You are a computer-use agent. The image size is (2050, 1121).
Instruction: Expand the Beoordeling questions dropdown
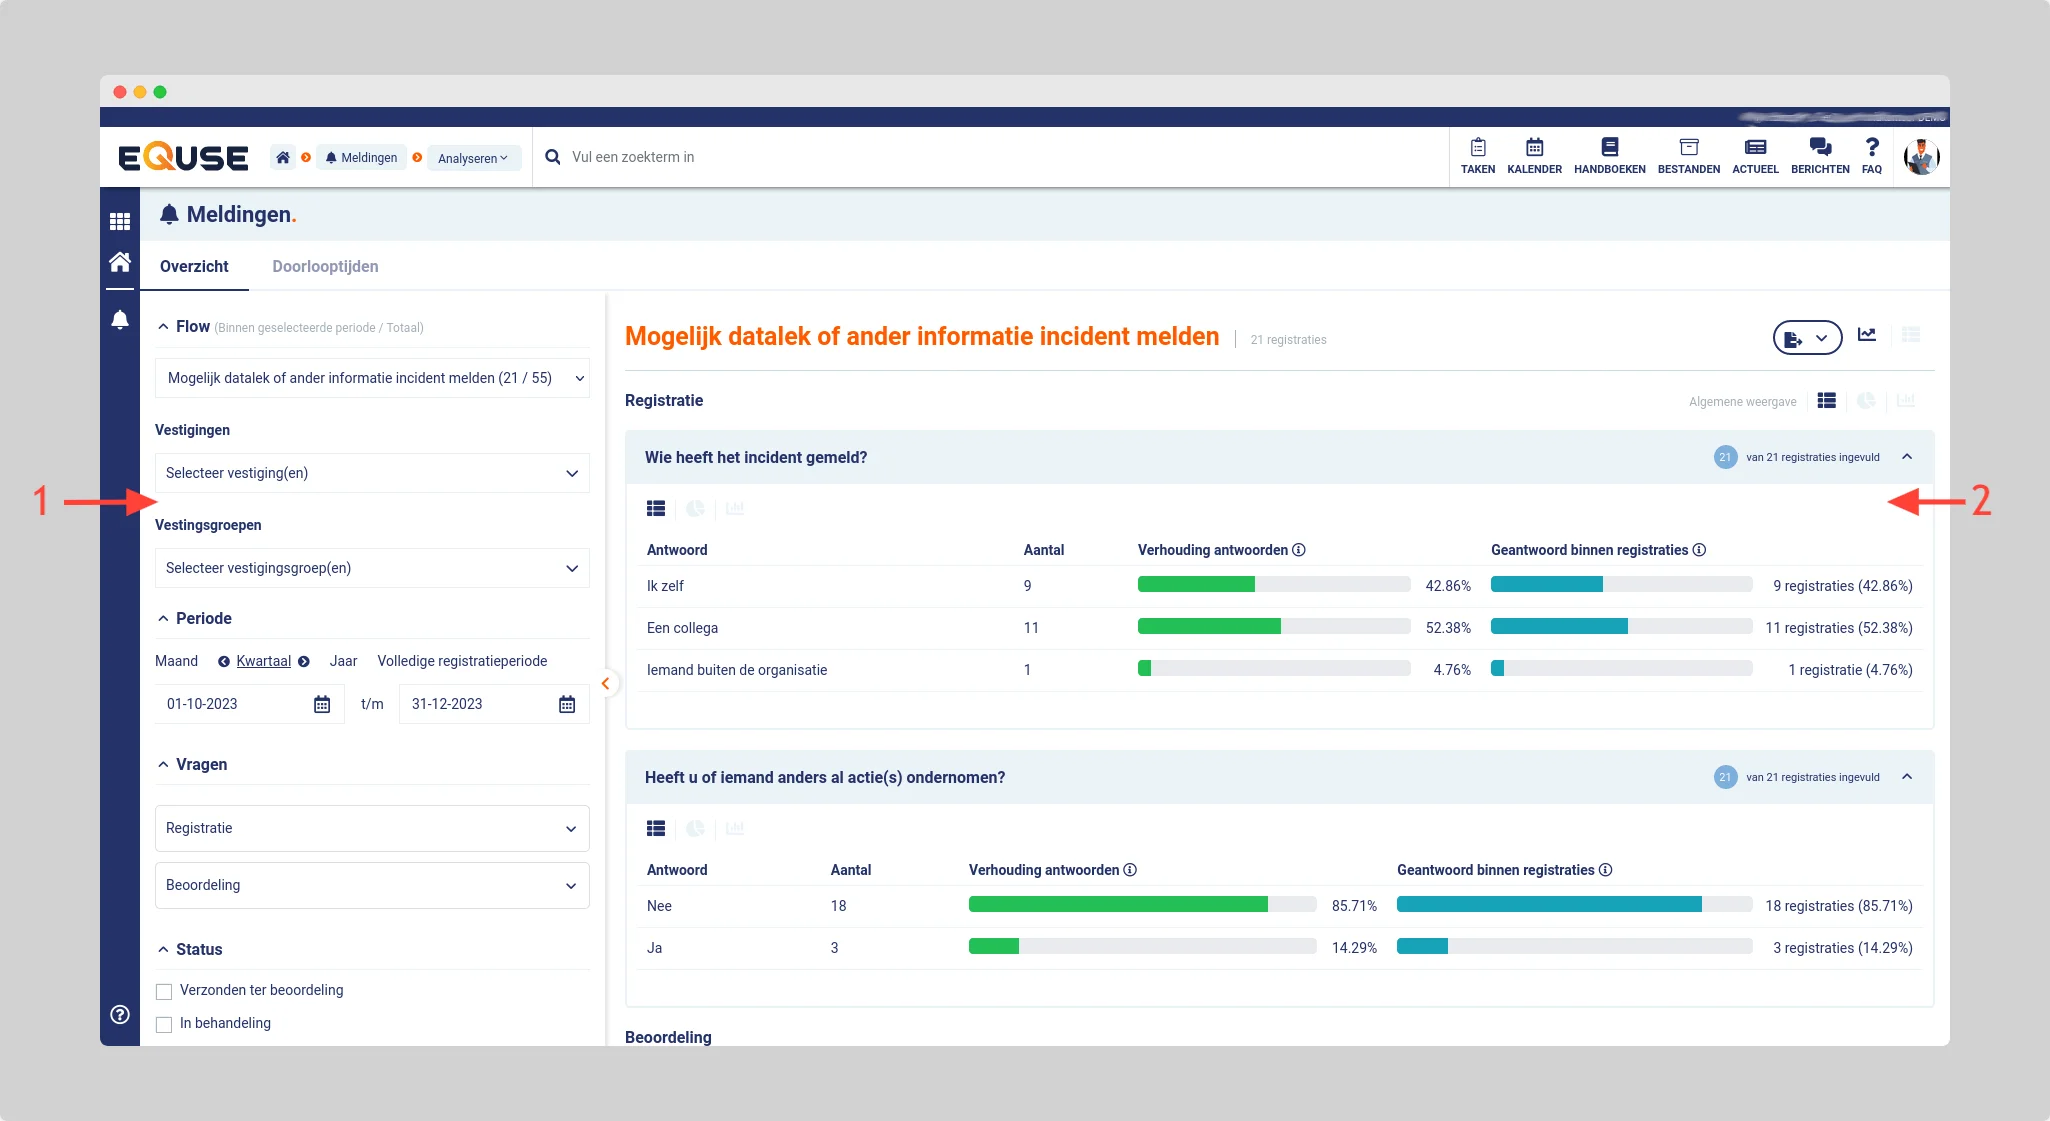coord(372,885)
